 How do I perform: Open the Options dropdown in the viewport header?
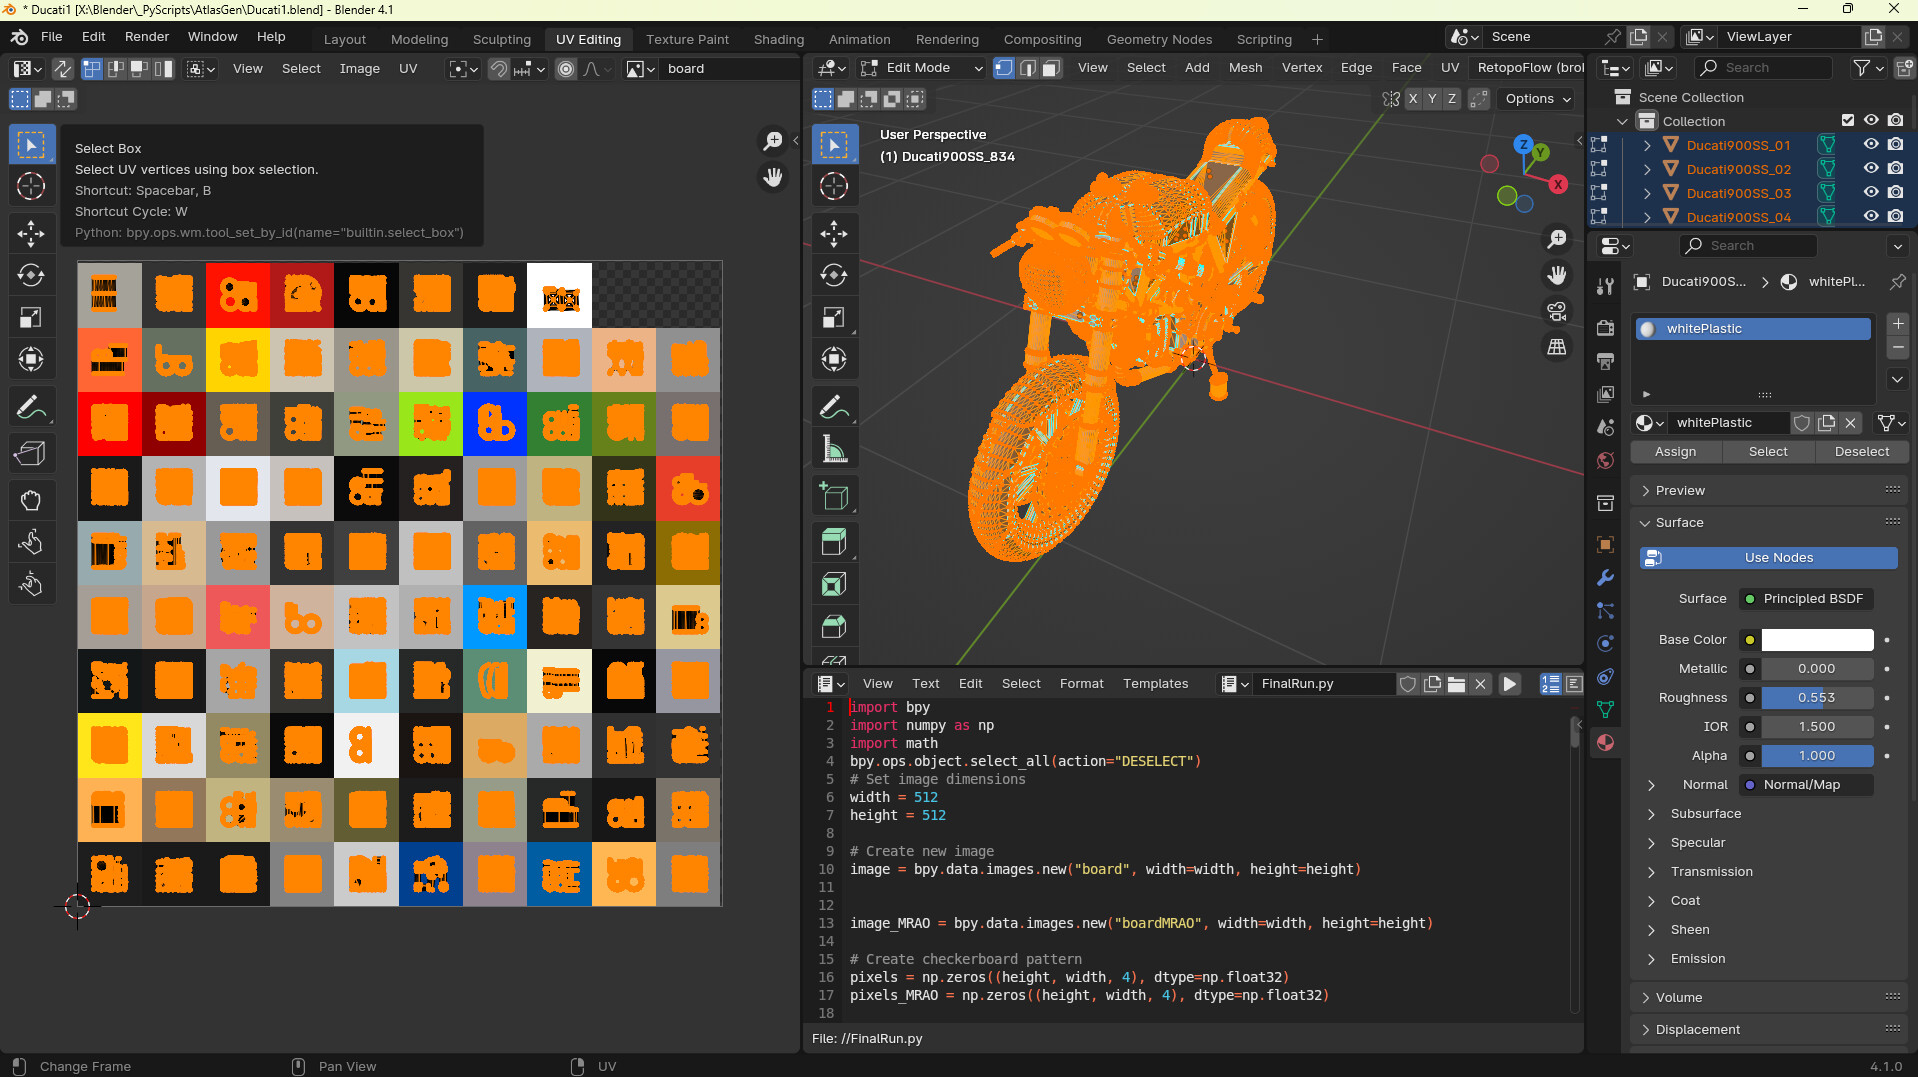[1536, 99]
